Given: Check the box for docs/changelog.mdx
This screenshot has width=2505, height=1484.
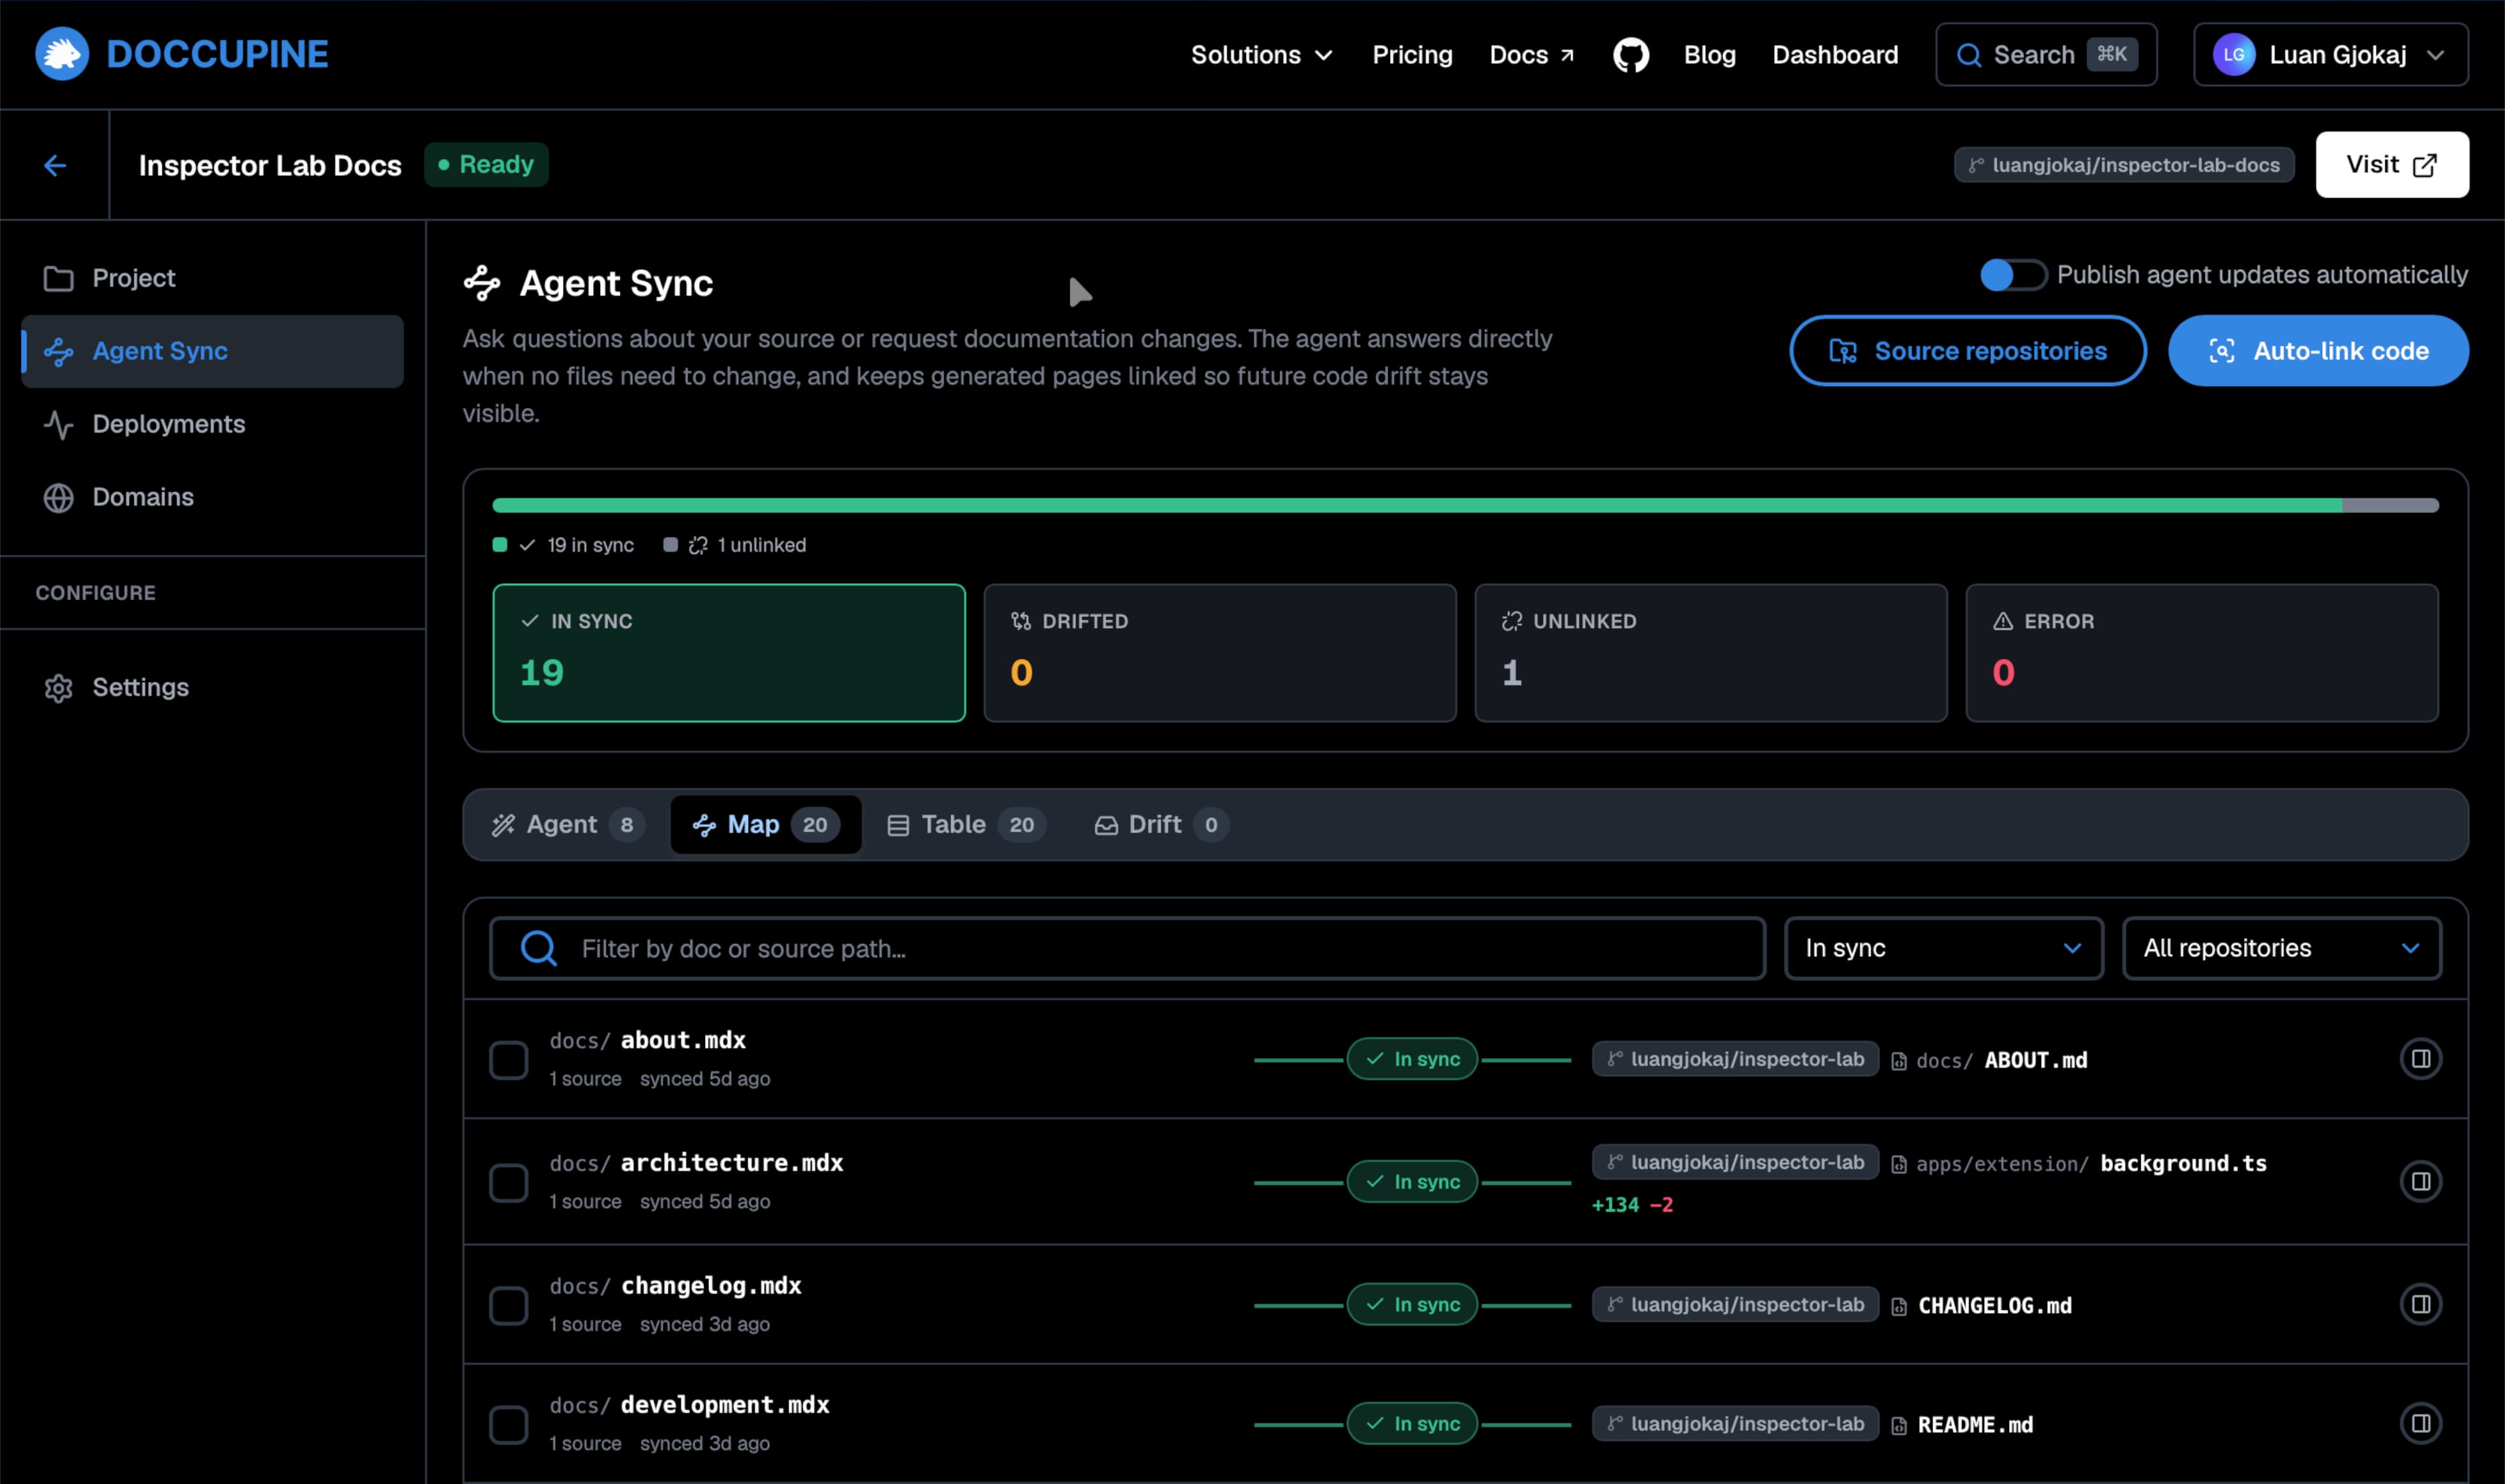Looking at the screenshot, I should [x=508, y=1305].
